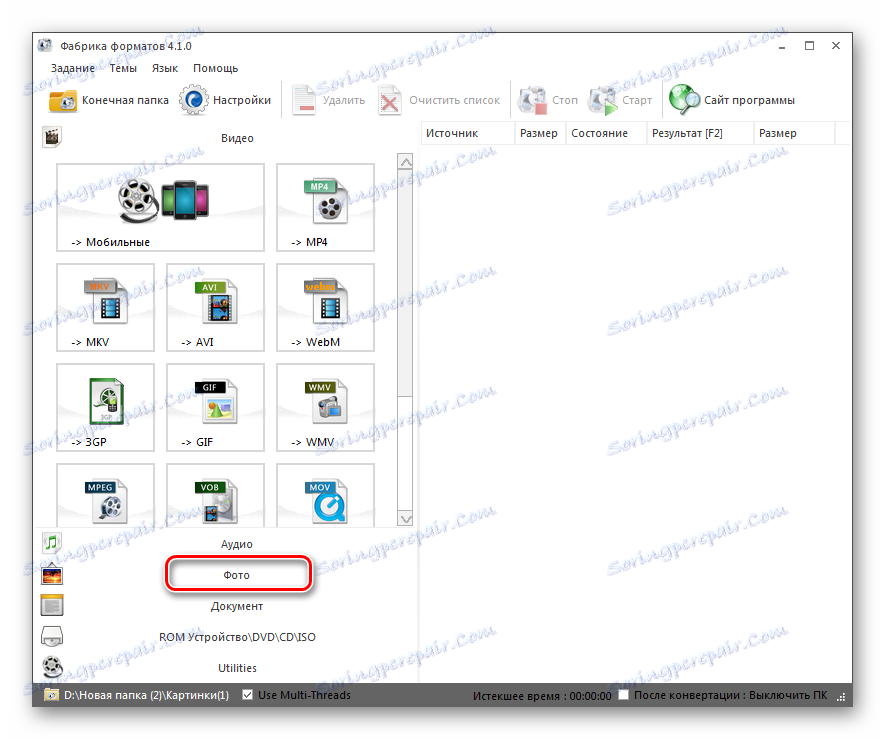Open the Язык menu

point(165,68)
